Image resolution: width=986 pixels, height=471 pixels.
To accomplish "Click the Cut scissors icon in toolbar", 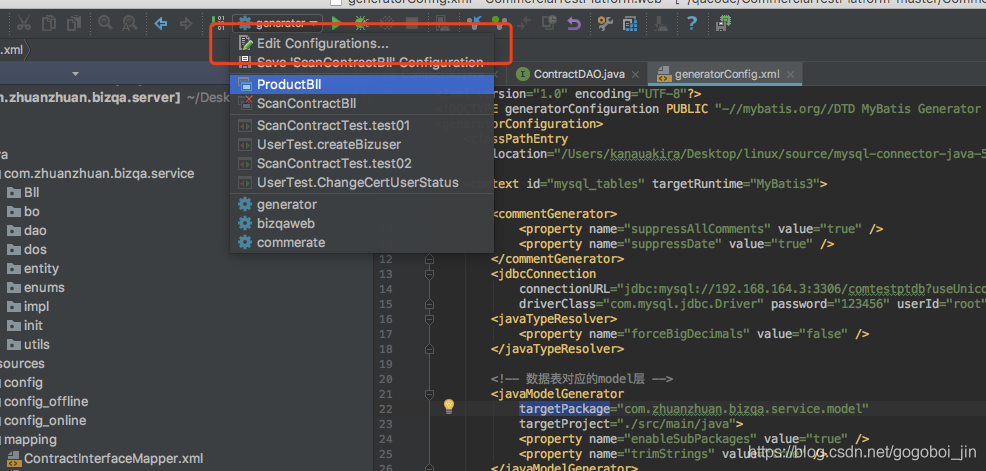I will point(23,24).
